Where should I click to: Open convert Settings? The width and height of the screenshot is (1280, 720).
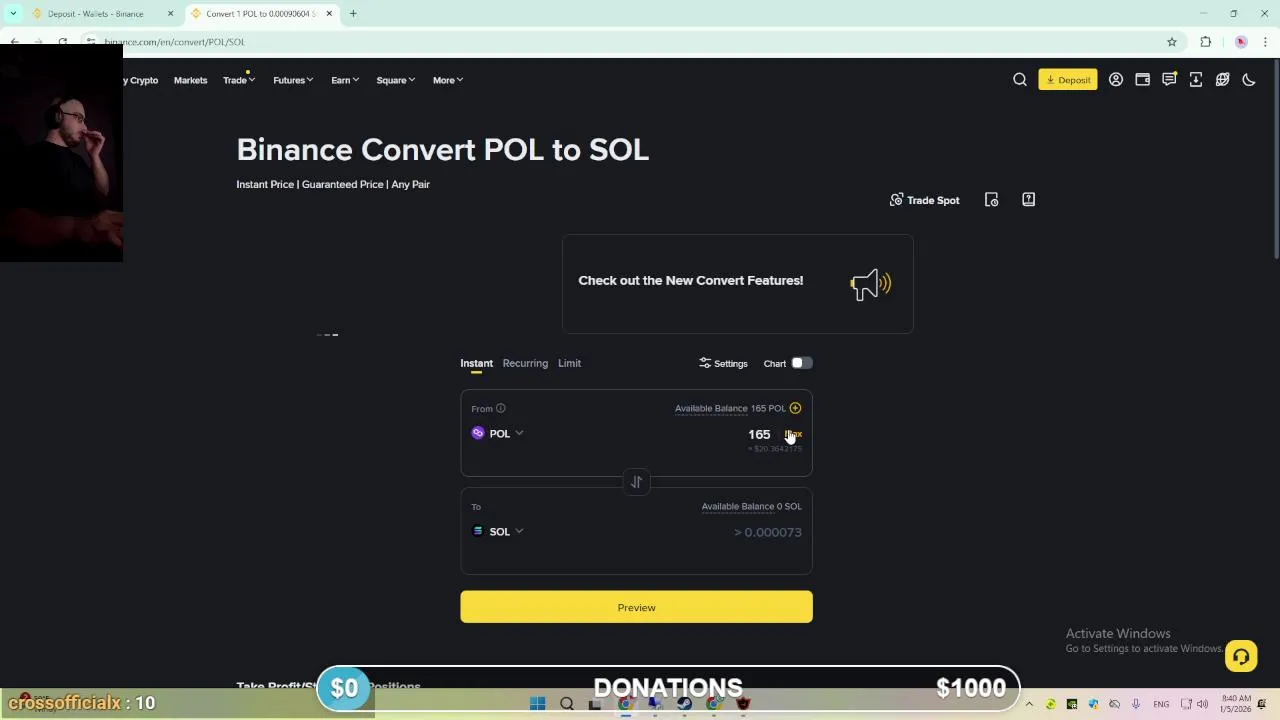pyautogui.click(x=723, y=363)
